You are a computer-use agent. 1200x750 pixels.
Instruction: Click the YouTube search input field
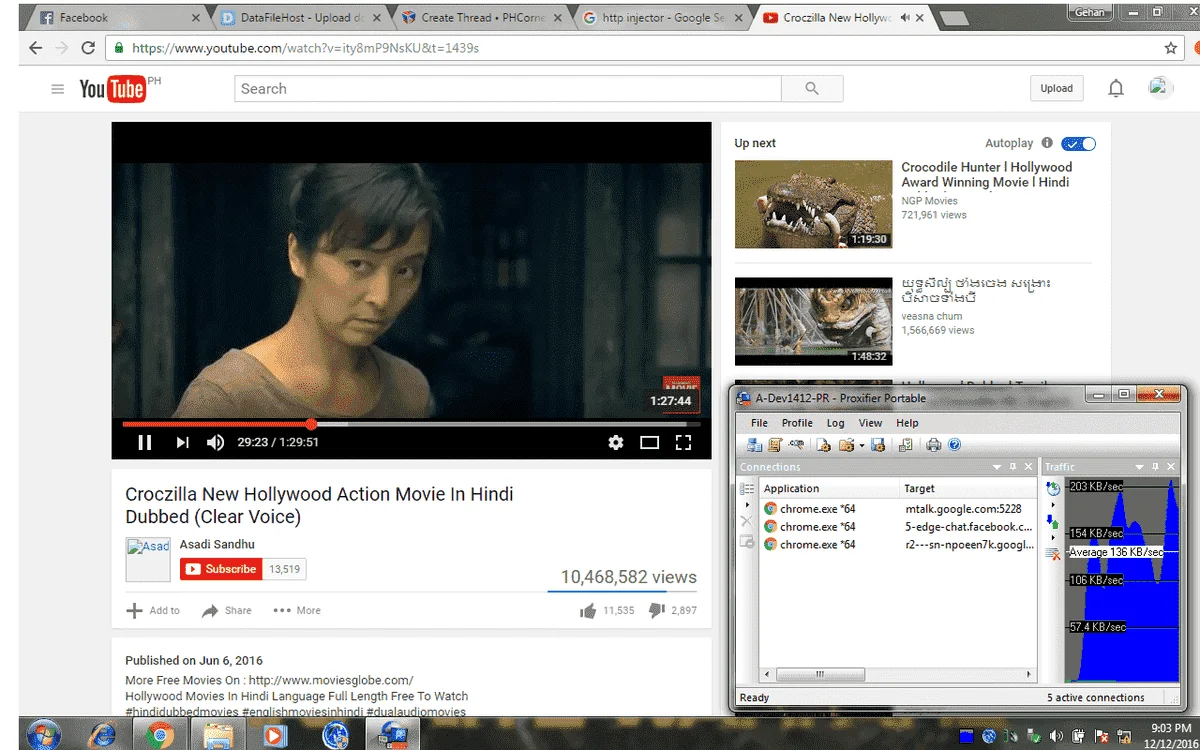pyautogui.click(x=508, y=89)
